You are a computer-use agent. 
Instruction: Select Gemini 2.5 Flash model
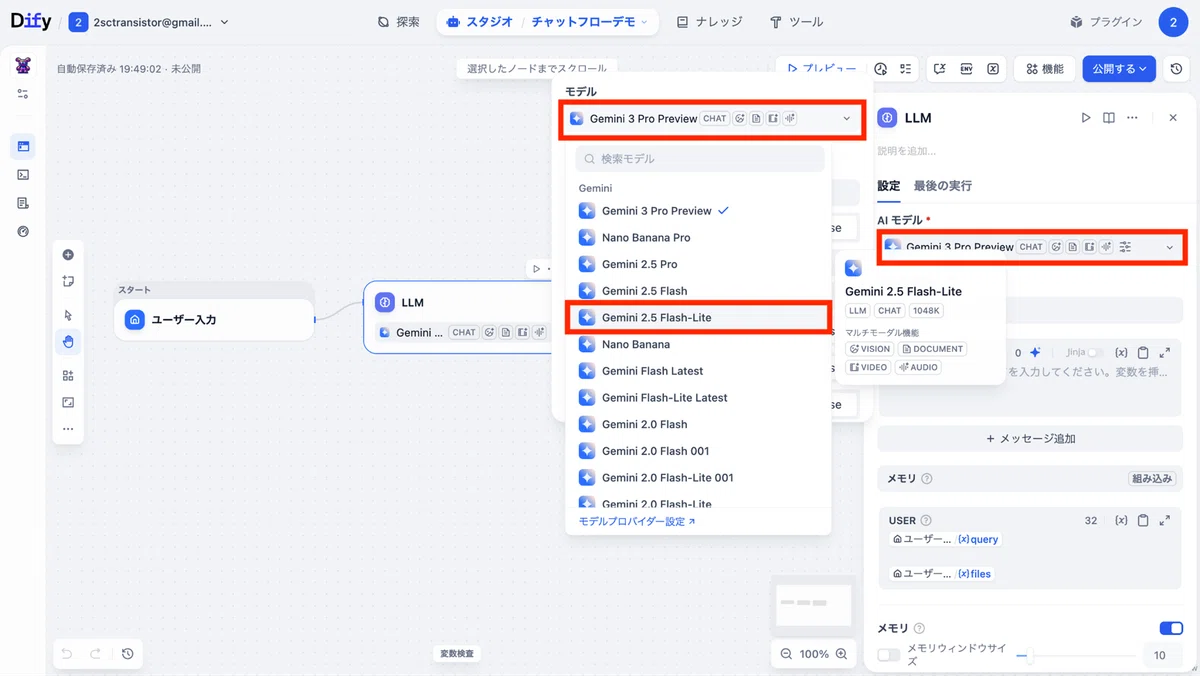(698, 291)
